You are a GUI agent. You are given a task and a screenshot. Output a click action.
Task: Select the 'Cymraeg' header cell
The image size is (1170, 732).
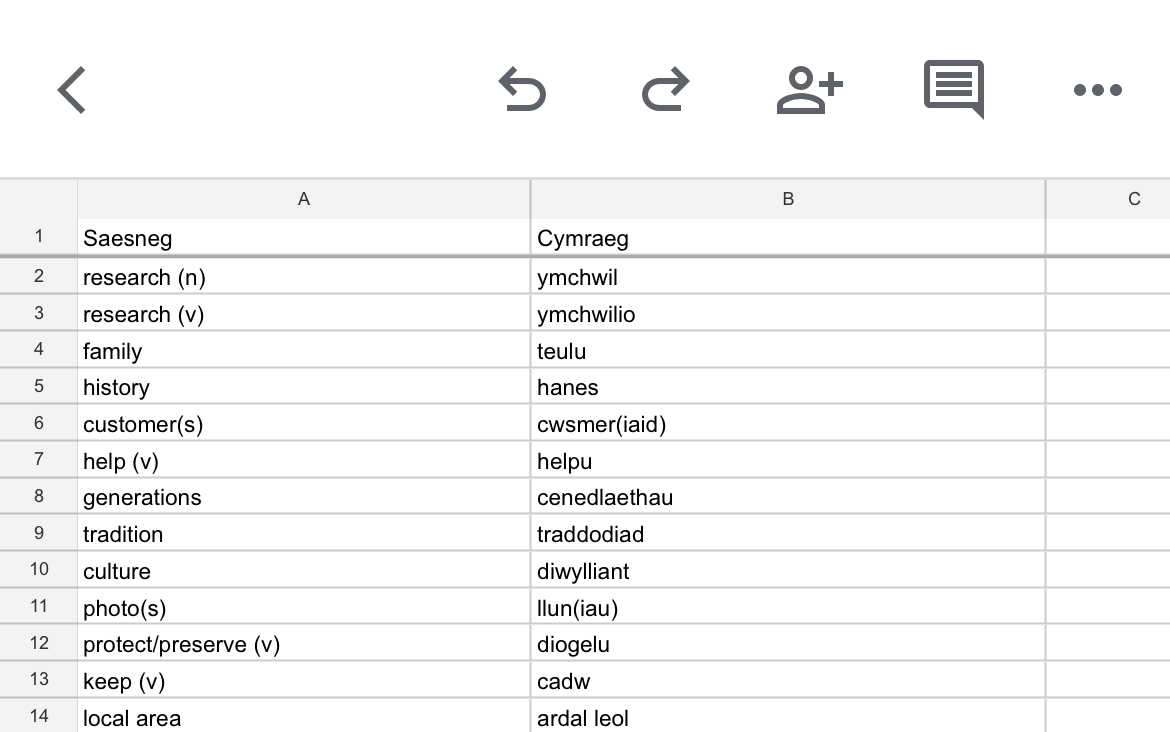788,238
